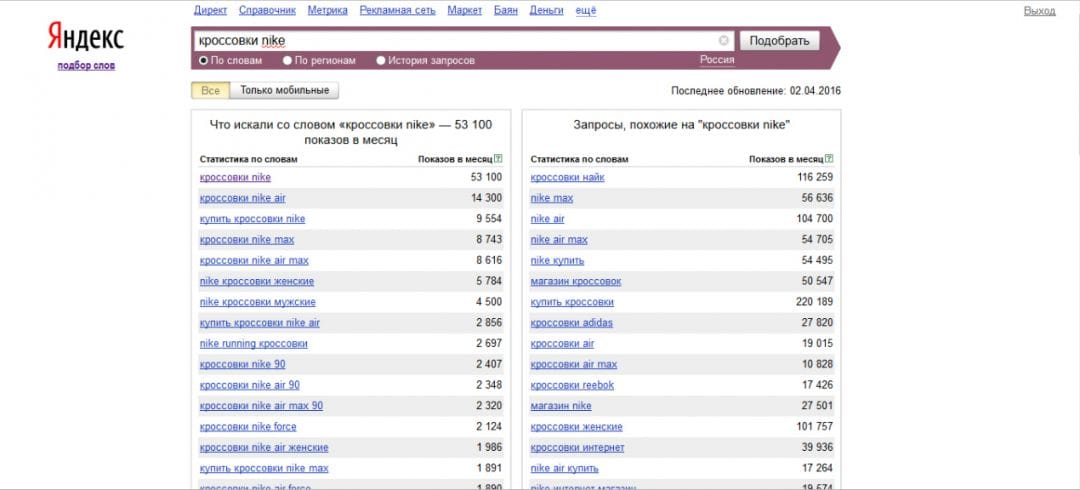
Task: Open the Баян menu link
Action: [506, 10]
